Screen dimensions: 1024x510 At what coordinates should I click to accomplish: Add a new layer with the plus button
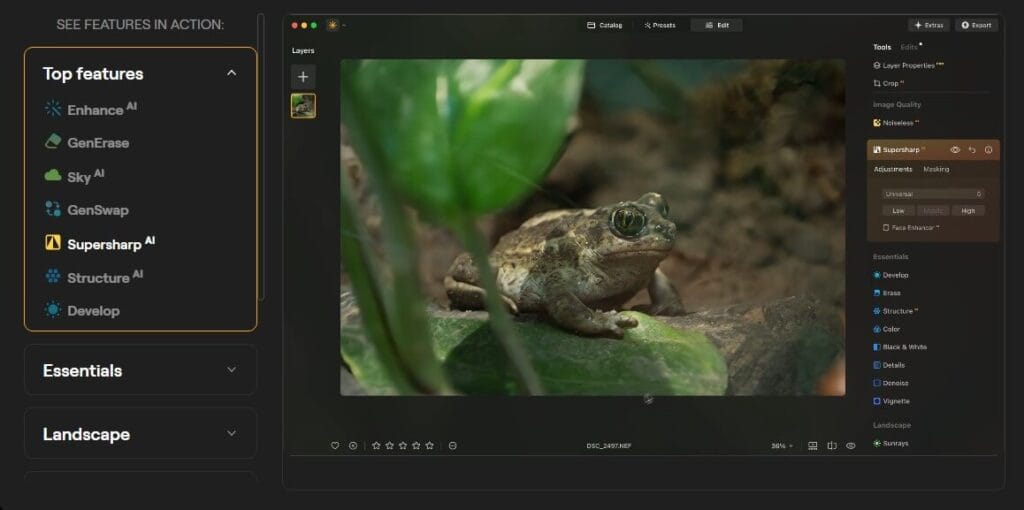click(303, 77)
